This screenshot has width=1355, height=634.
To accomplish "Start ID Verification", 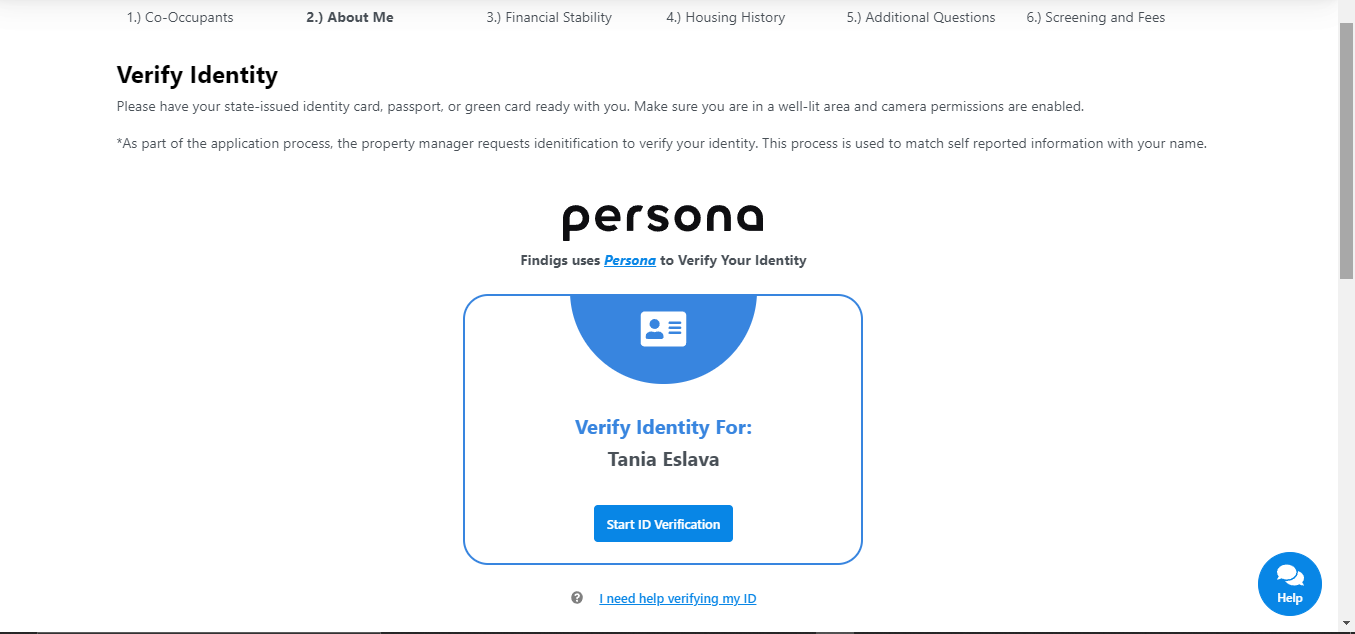I will click(663, 524).
